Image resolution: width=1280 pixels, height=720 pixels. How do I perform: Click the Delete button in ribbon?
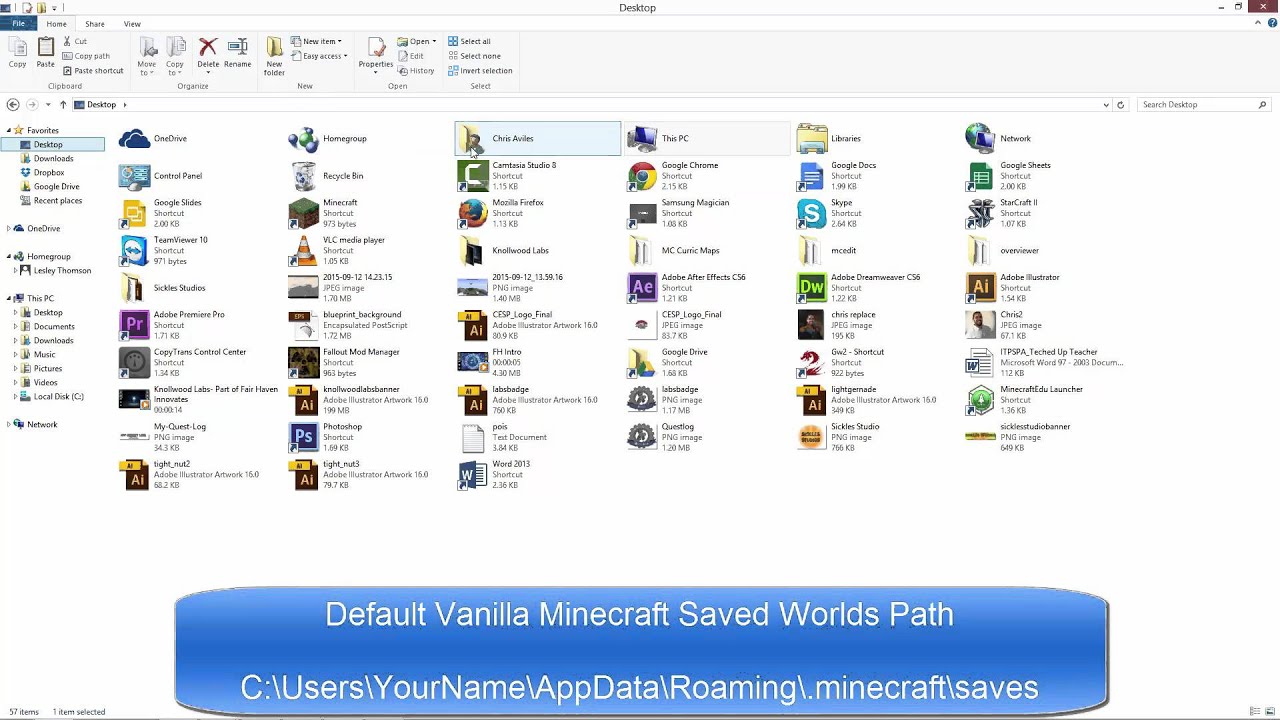tap(208, 53)
